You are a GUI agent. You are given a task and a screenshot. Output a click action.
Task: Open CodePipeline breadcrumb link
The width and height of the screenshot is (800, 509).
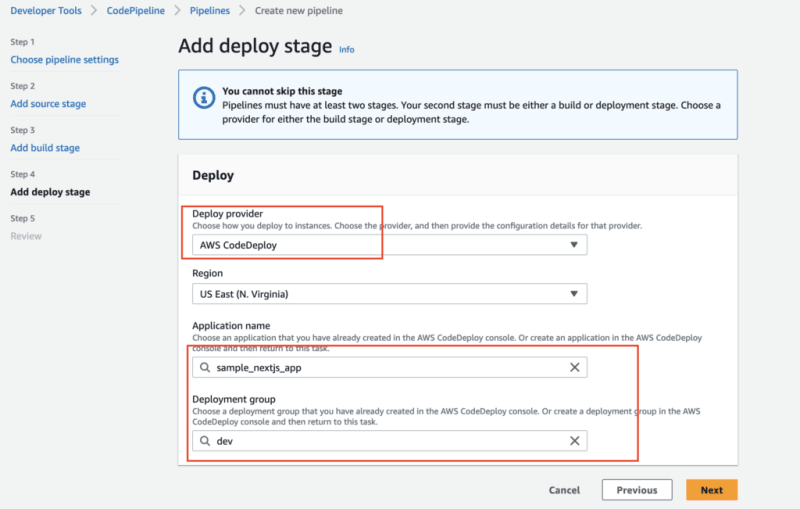tap(136, 11)
